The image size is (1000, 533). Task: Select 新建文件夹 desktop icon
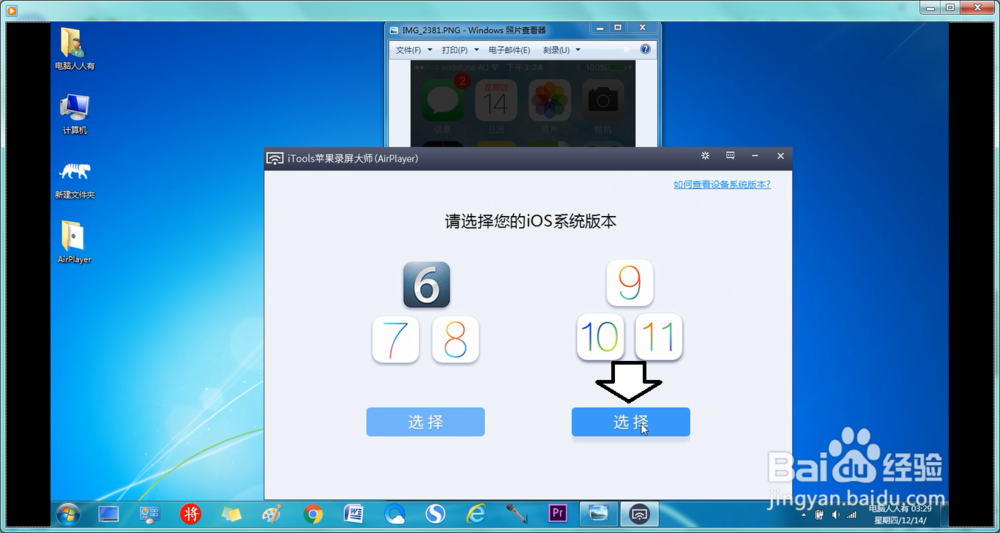pyautogui.click(x=75, y=180)
